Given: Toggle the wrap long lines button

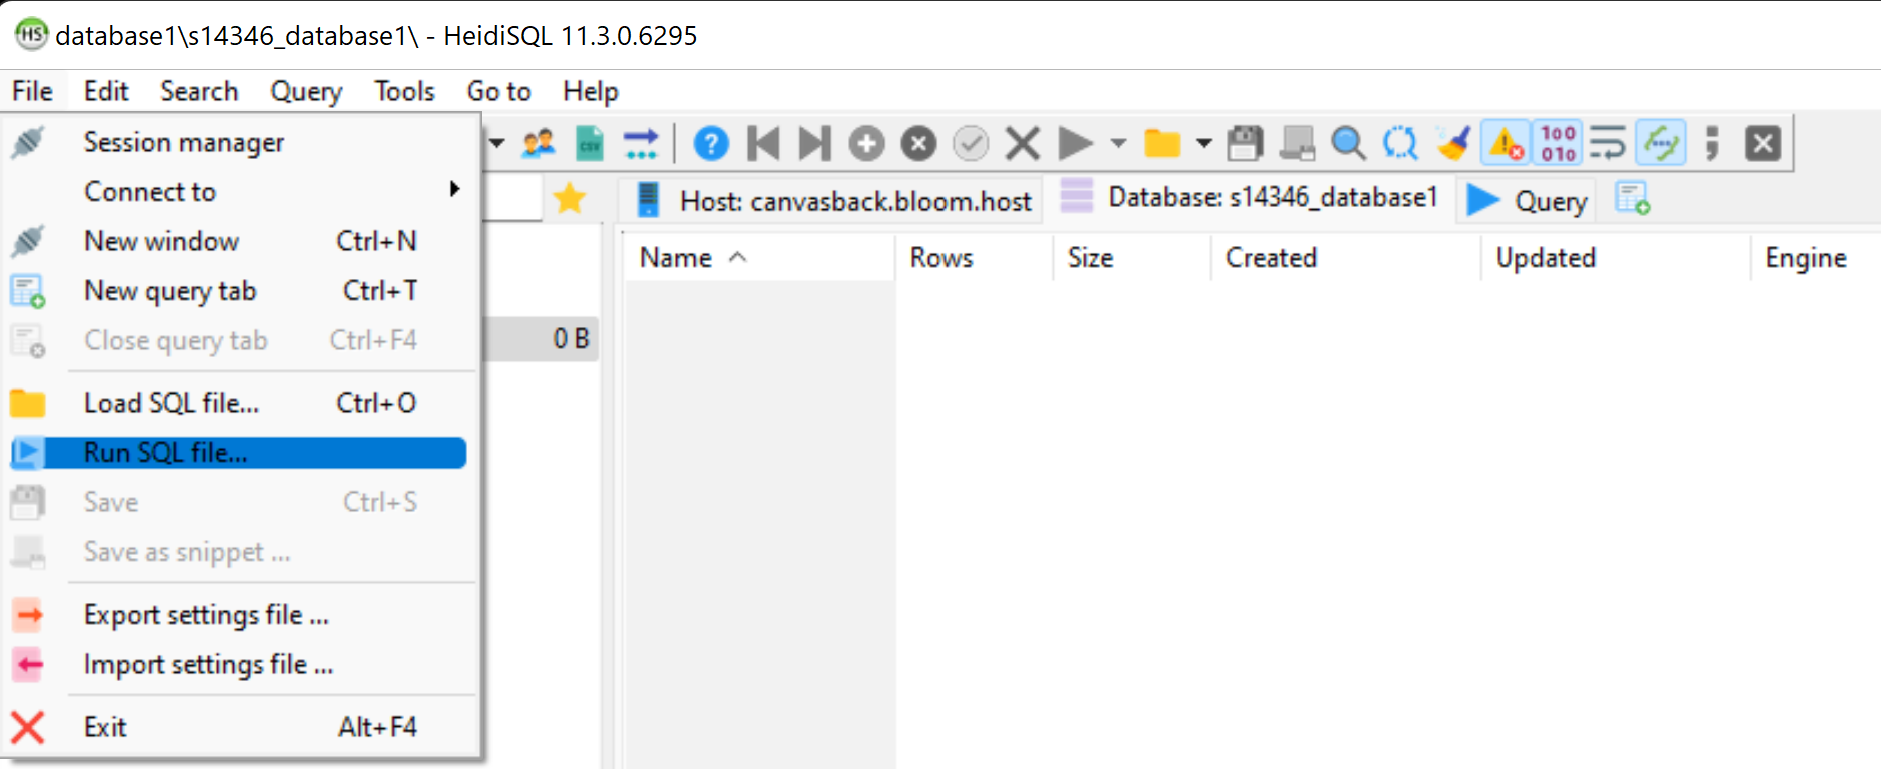Looking at the screenshot, I should [x=1608, y=144].
